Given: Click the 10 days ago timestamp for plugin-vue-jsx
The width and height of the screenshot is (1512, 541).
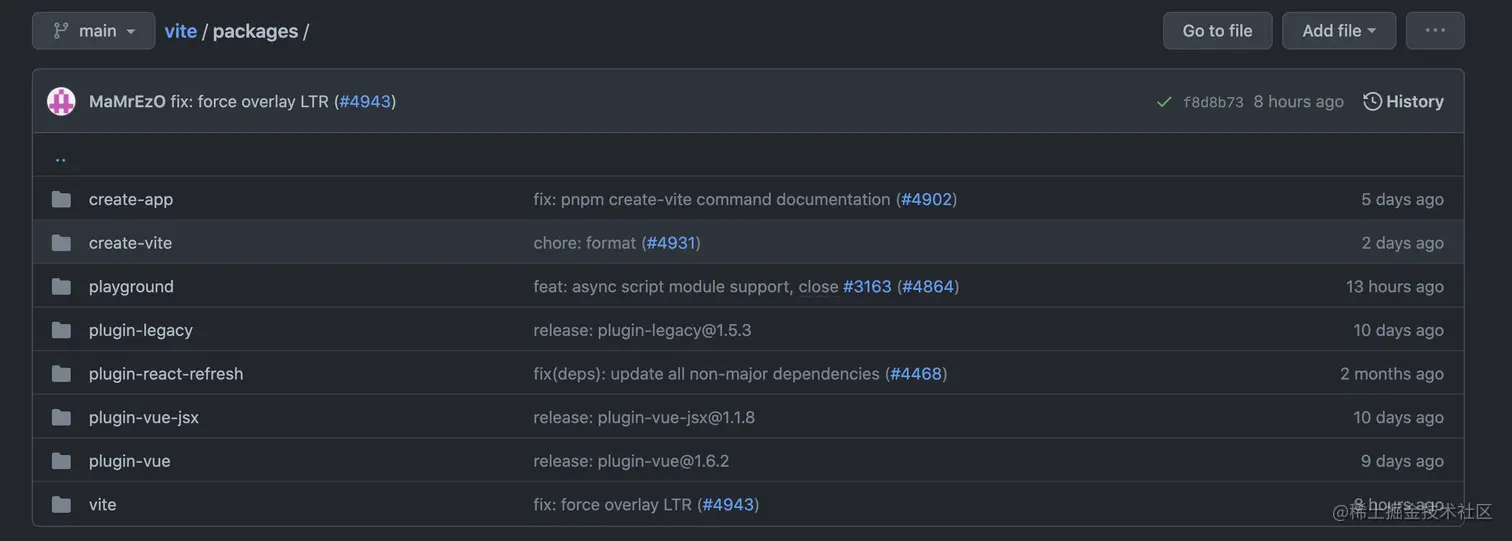Looking at the screenshot, I should [1399, 417].
